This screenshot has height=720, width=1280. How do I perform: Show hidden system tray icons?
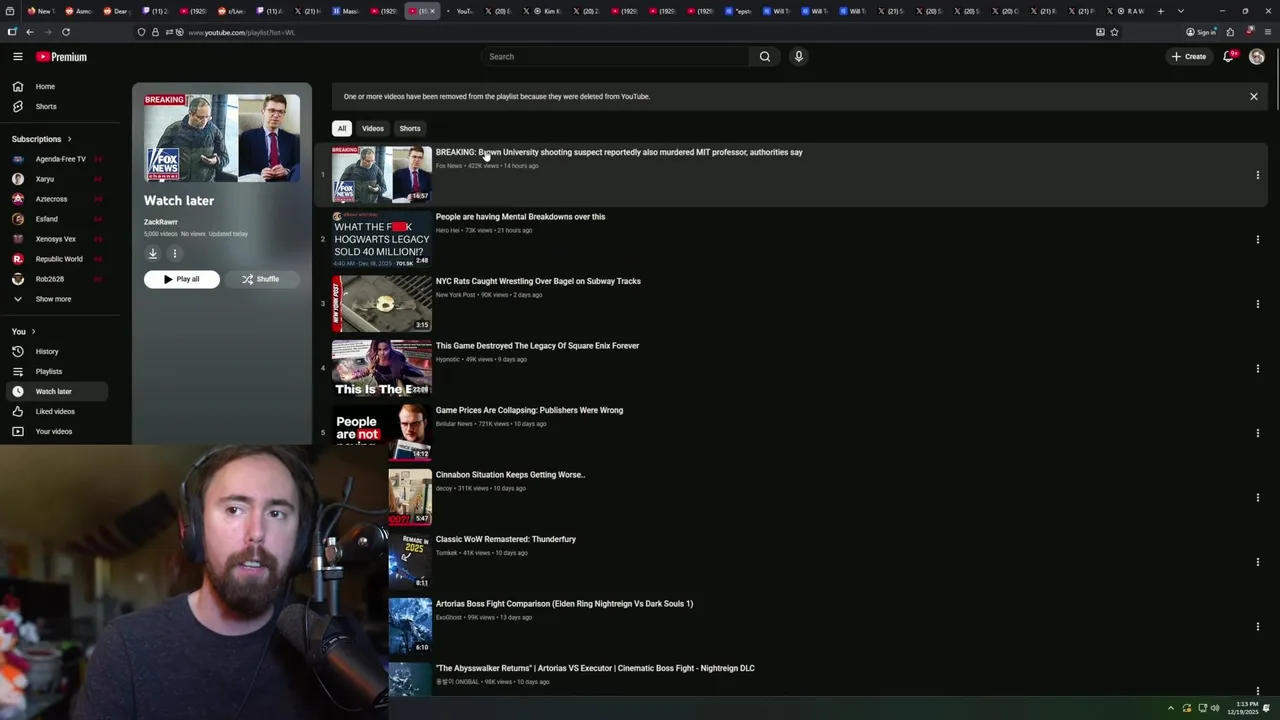pyautogui.click(x=1171, y=708)
